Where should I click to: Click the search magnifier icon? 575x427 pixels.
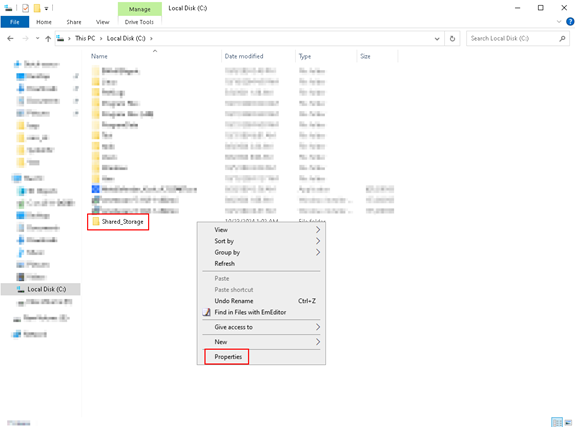point(562,39)
